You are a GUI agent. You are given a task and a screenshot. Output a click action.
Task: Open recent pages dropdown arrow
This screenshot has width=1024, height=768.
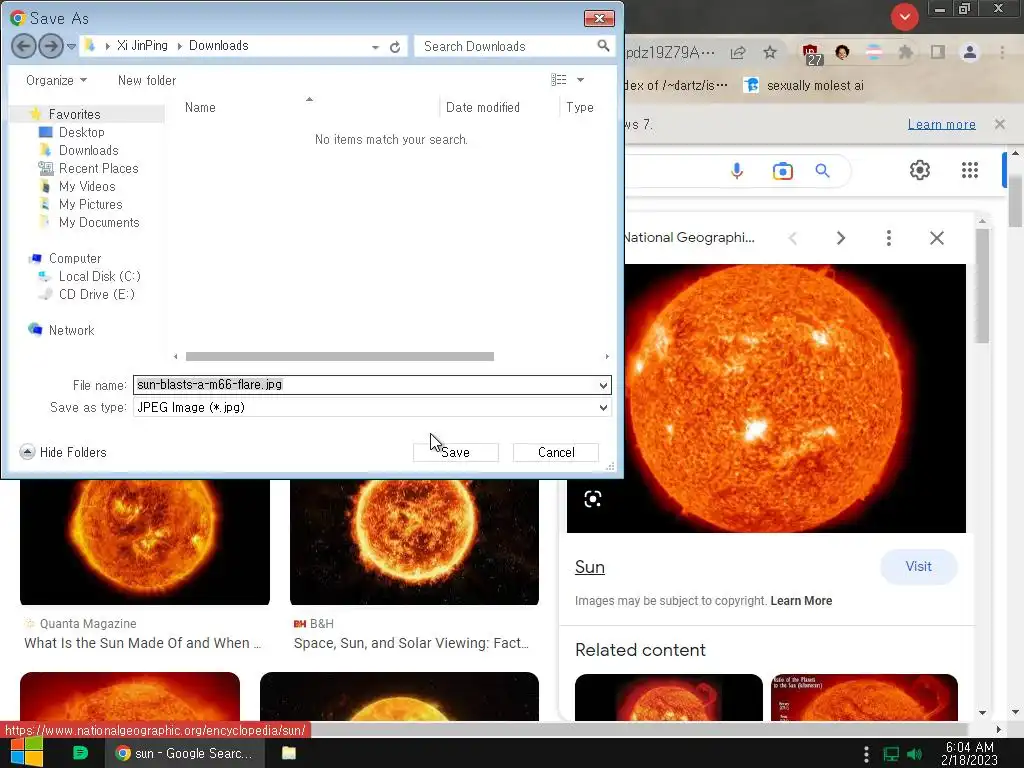(71, 46)
